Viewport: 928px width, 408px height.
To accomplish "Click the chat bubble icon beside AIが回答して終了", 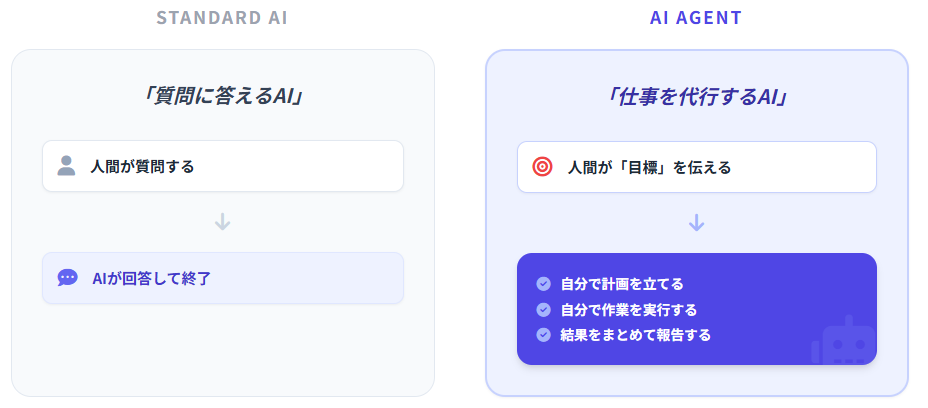I will pos(67,278).
